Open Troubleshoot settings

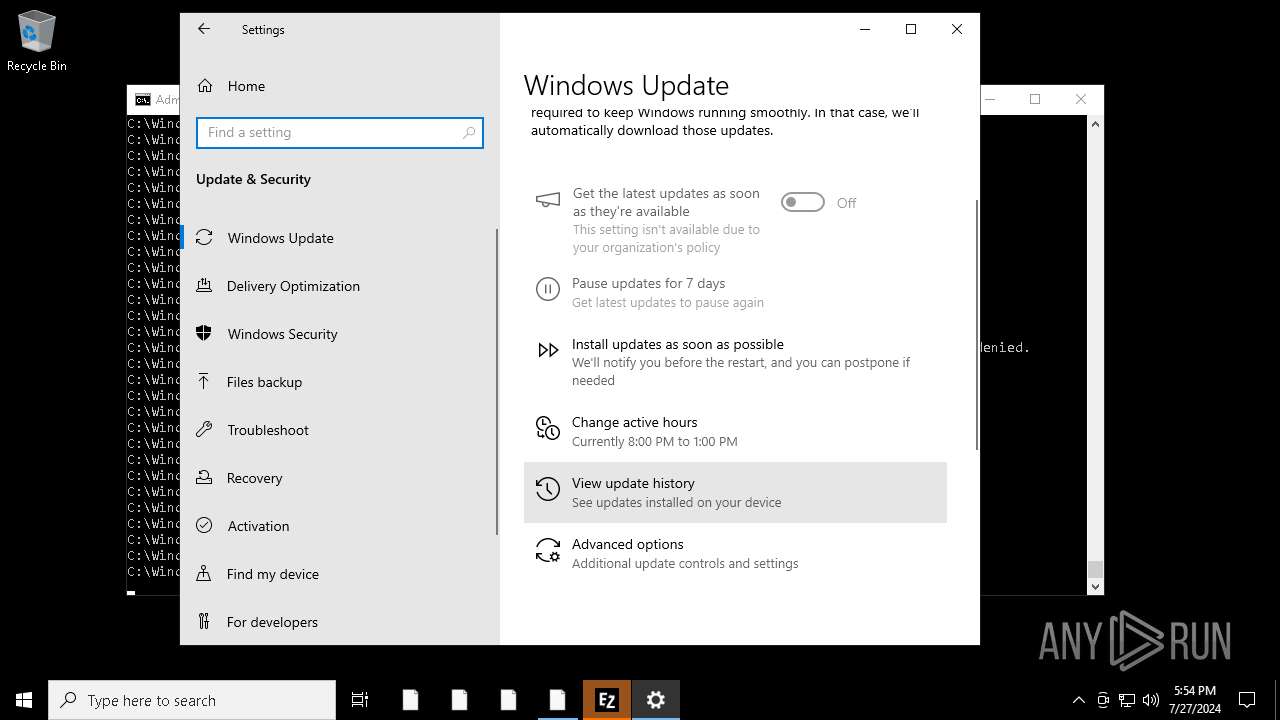340,430
